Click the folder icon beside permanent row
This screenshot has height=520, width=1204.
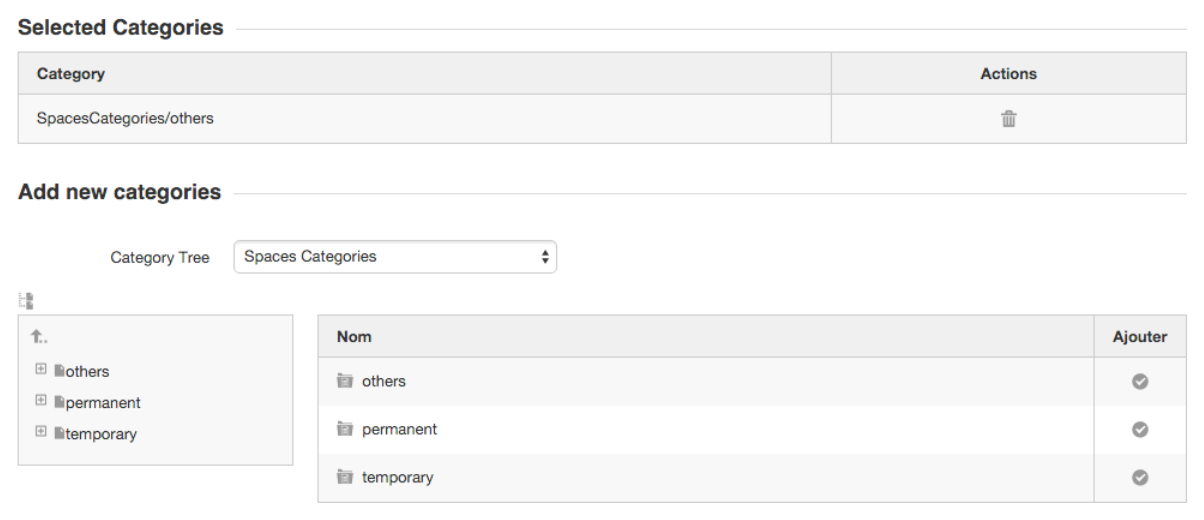tap(345, 429)
